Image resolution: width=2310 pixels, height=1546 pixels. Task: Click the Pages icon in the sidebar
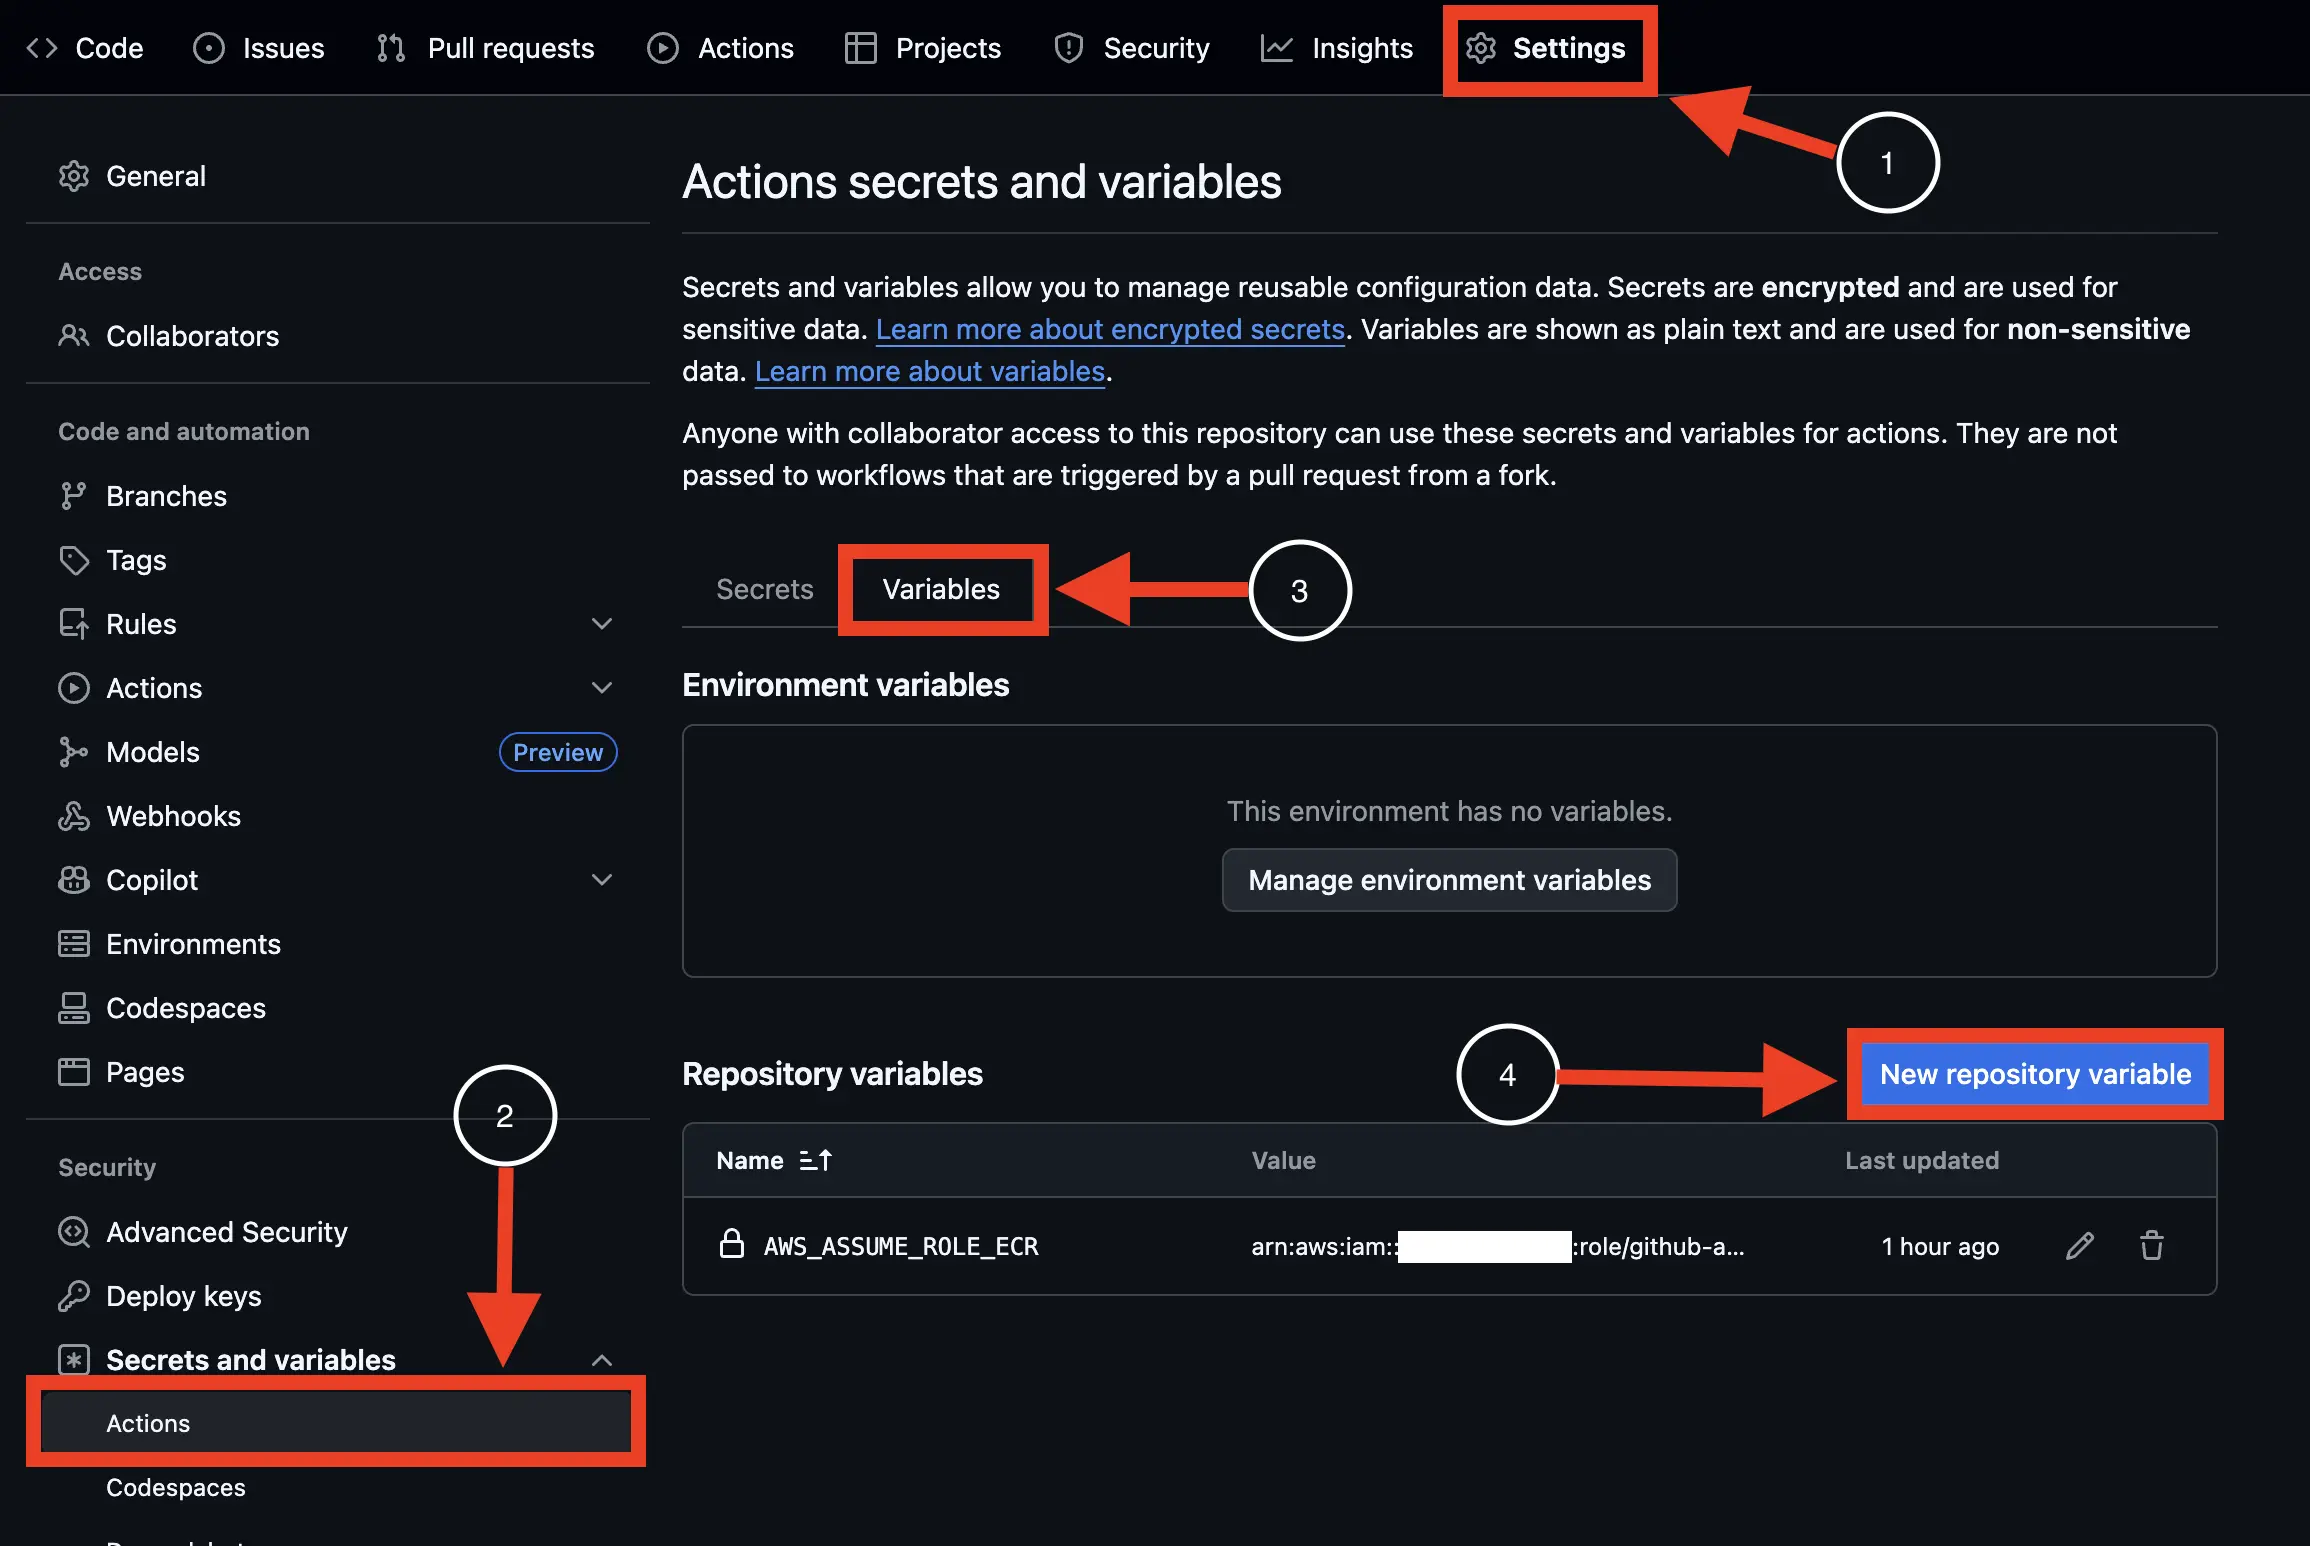(x=73, y=1071)
